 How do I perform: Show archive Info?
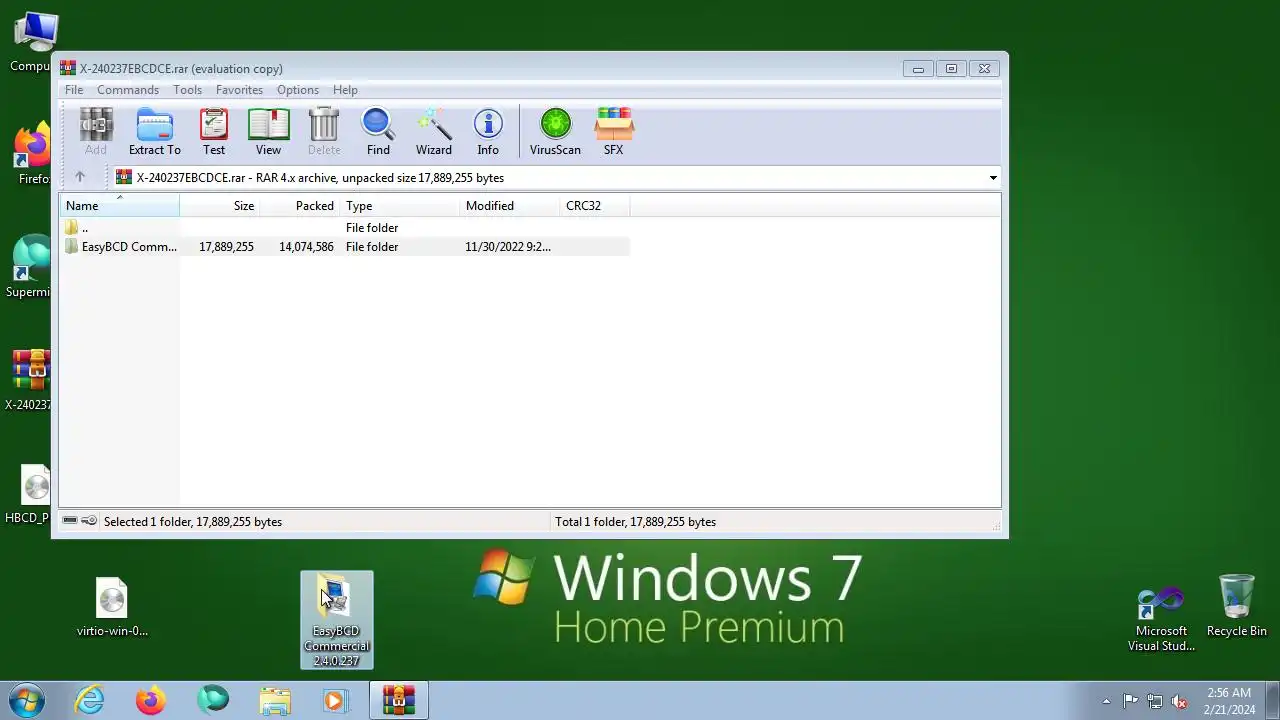pos(488,132)
